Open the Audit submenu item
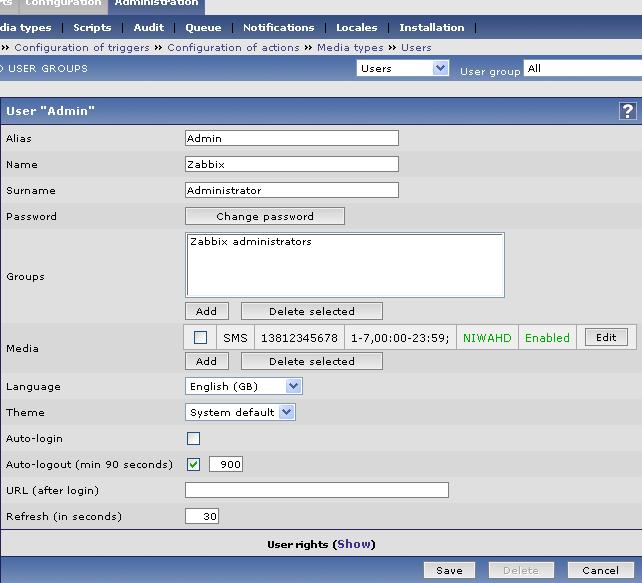 pos(149,27)
